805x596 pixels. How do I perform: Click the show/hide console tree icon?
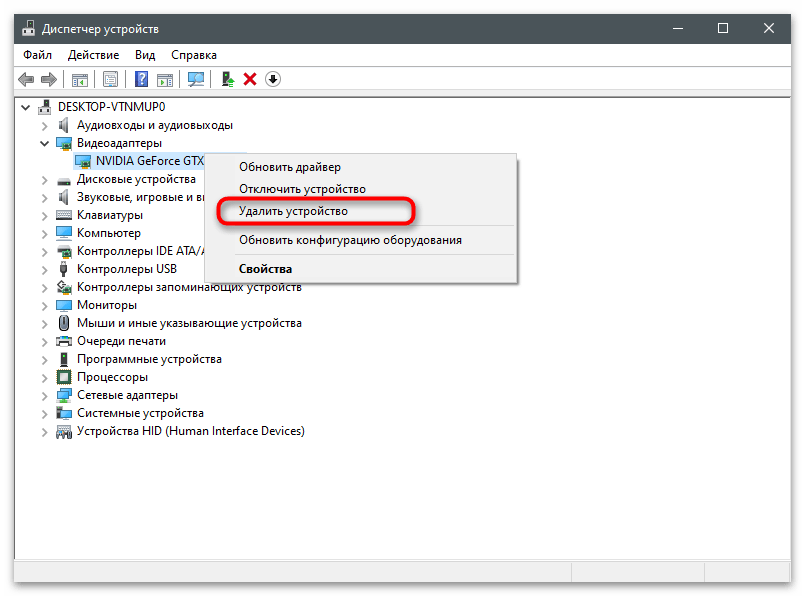(x=80, y=80)
